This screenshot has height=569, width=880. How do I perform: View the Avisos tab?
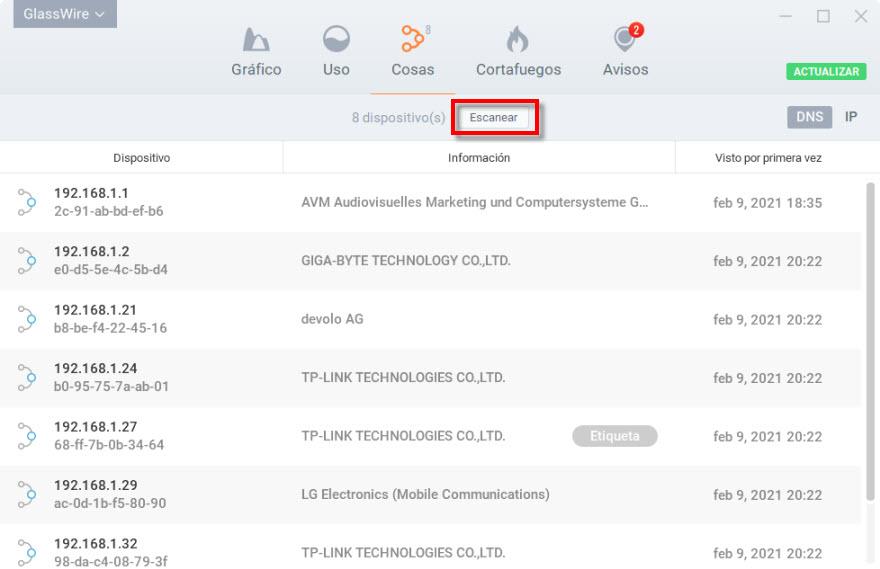(625, 52)
